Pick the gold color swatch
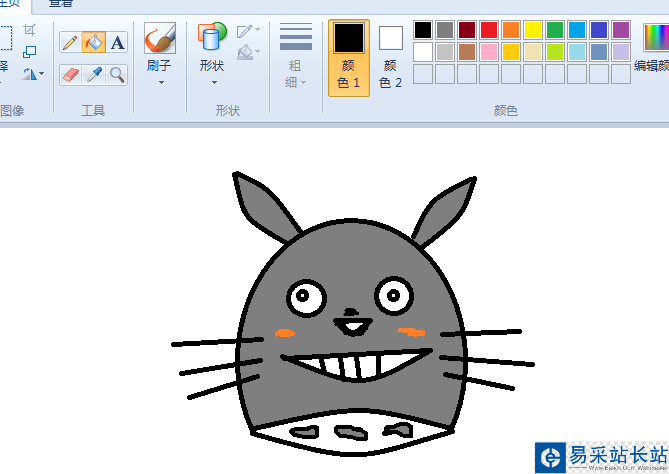669x474 pixels. pyautogui.click(x=511, y=52)
